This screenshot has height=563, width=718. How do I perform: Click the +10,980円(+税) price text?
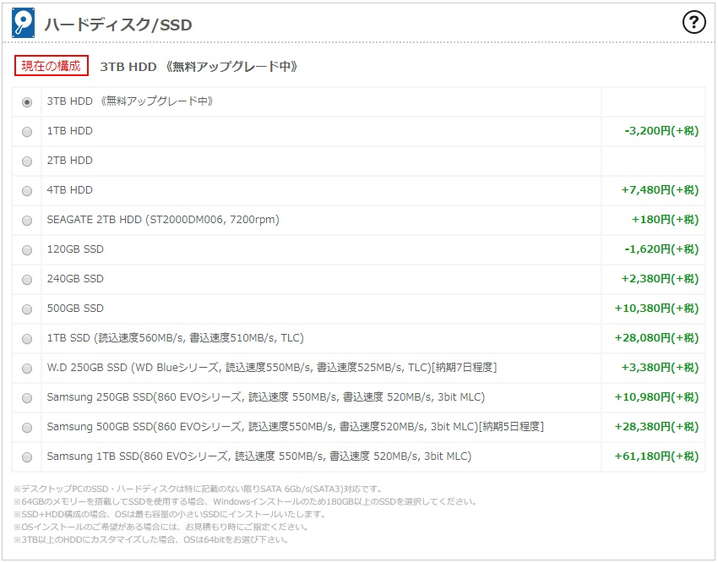[656, 397]
